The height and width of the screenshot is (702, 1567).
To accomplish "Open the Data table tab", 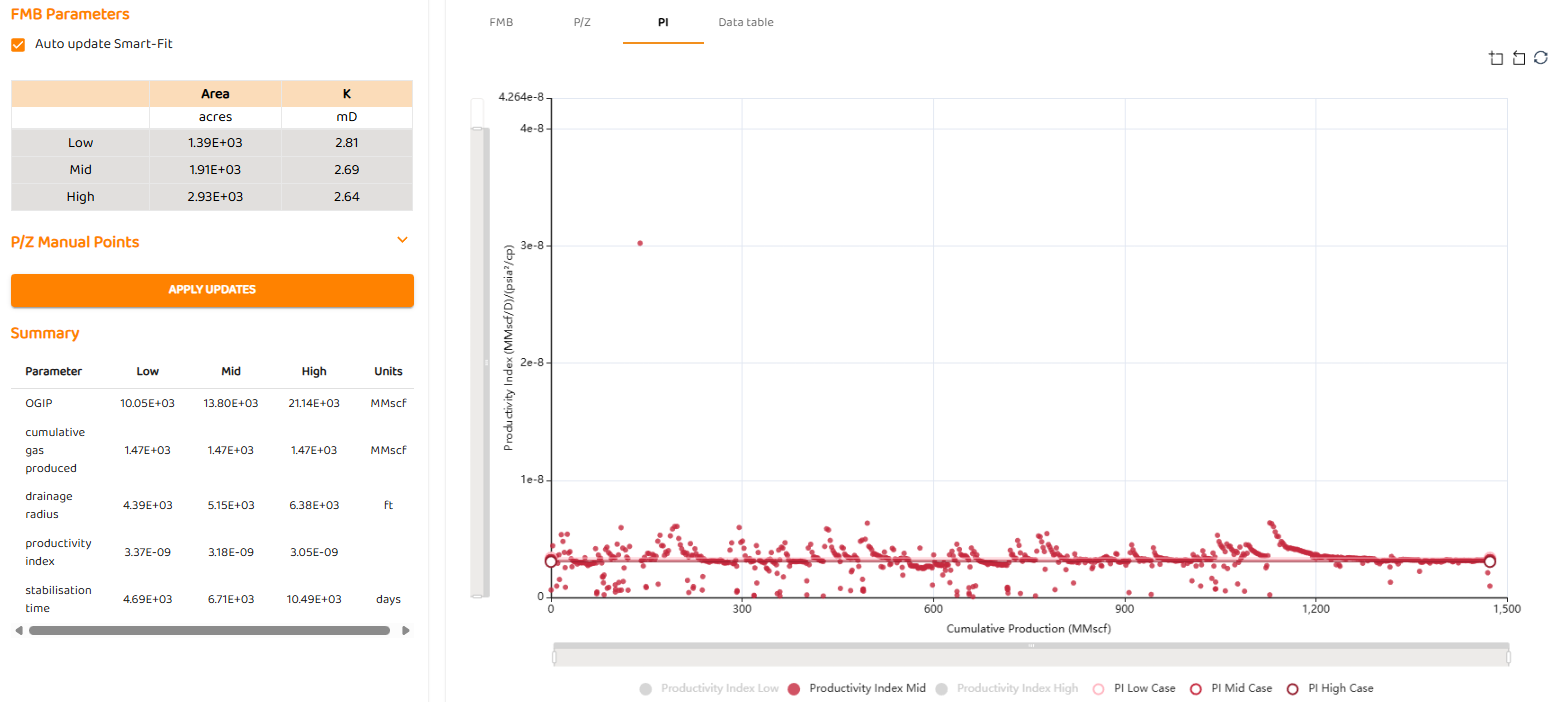I will click(x=745, y=22).
